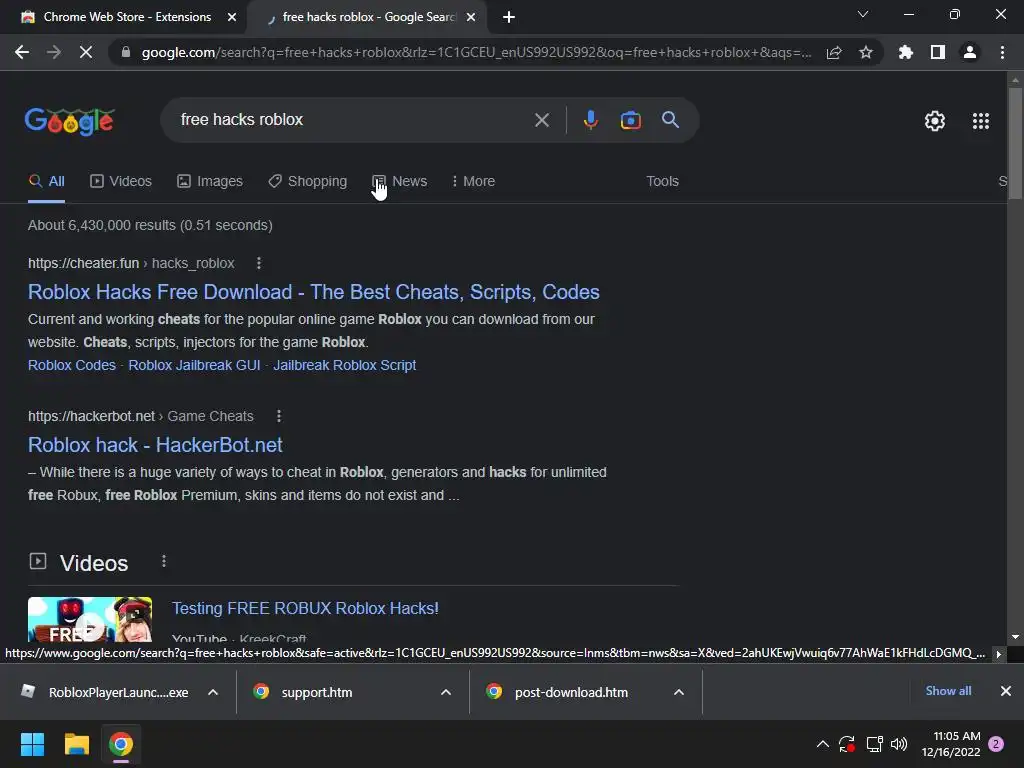The height and width of the screenshot is (768, 1024).
Task: Open Google quick settings gear
Action: tap(935, 121)
